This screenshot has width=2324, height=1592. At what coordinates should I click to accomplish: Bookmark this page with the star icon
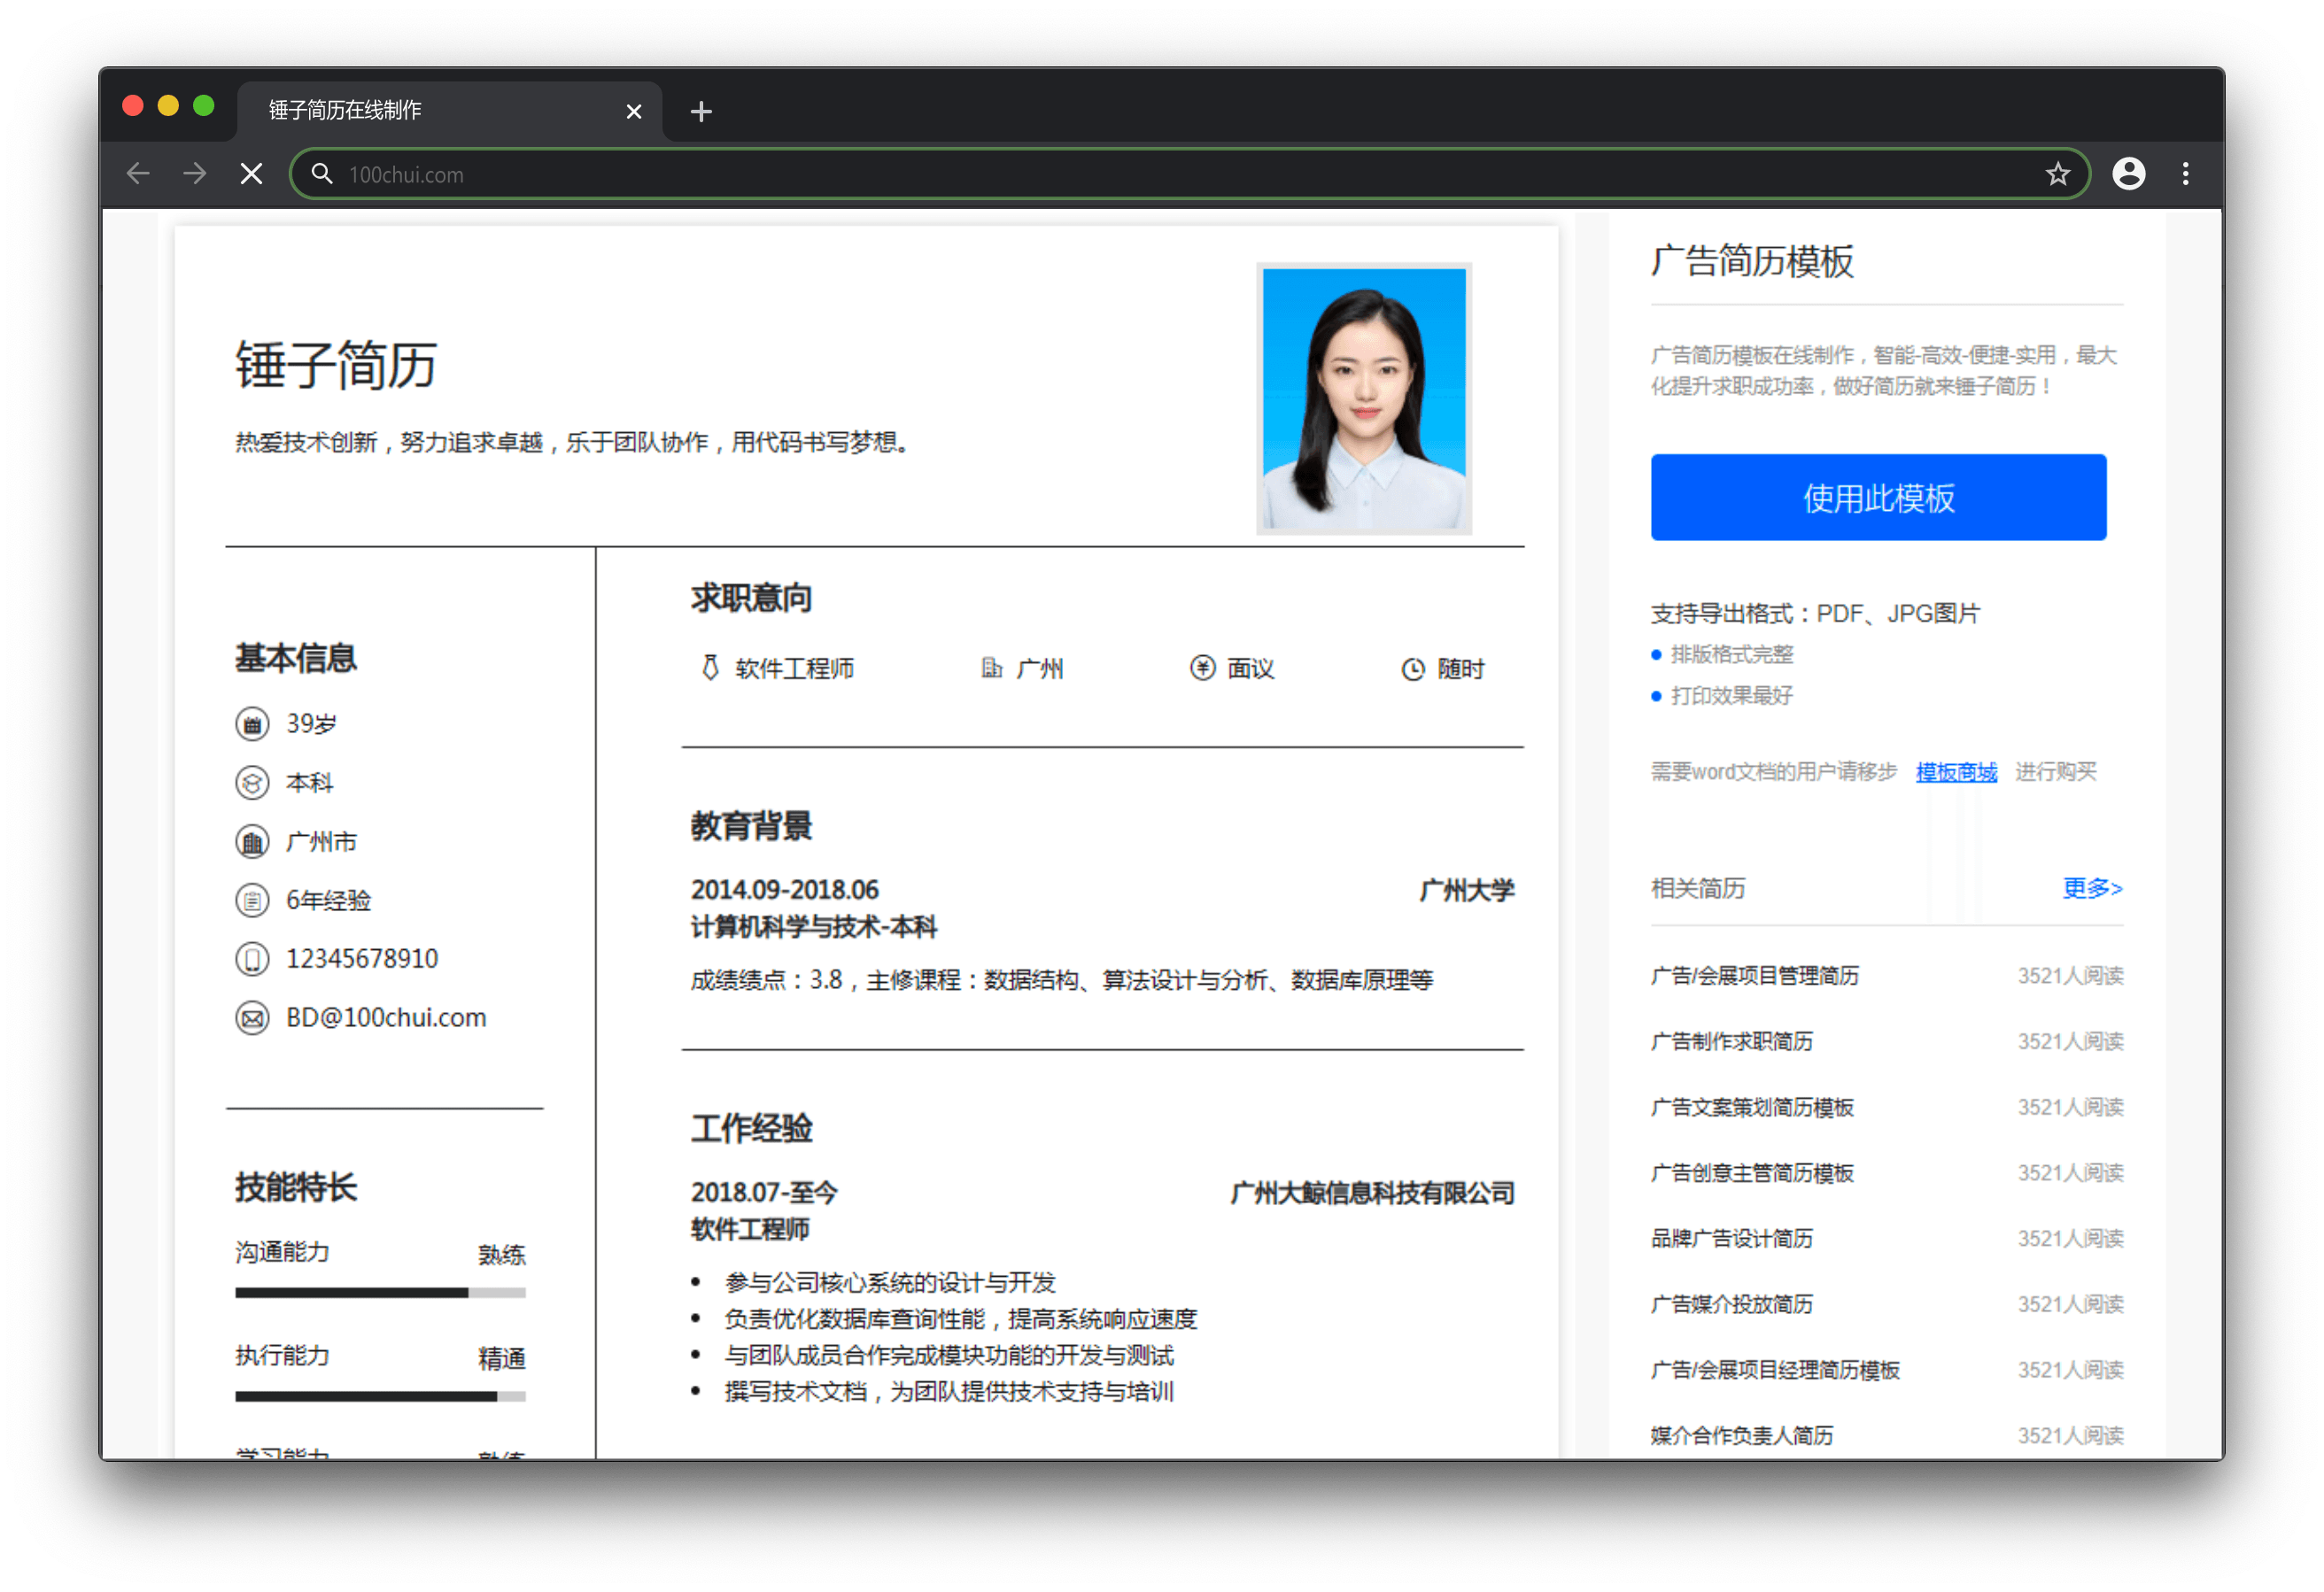2057,174
